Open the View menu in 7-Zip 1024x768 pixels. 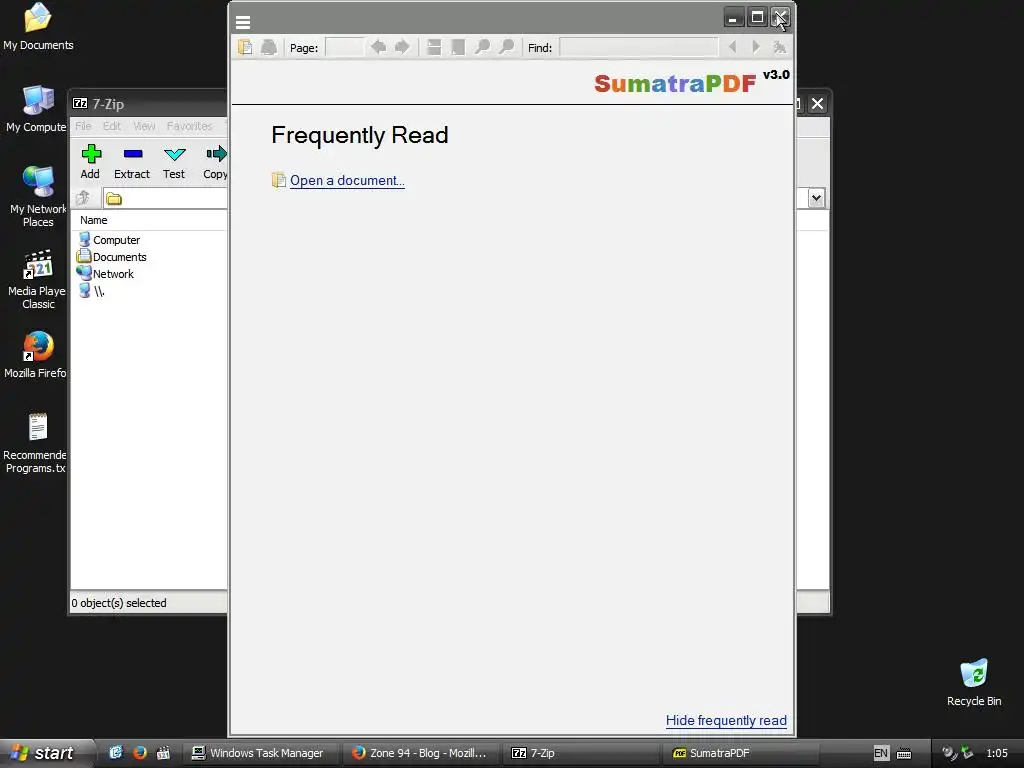point(144,126)
